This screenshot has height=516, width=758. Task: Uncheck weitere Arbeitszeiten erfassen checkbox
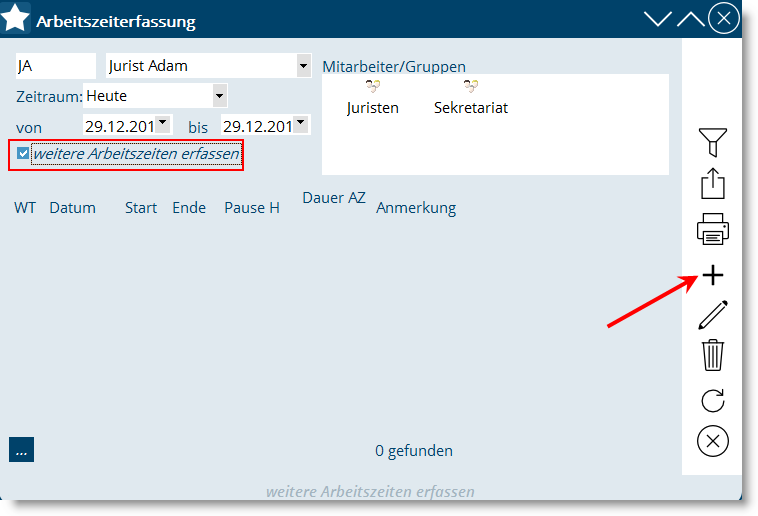[23, 153]
